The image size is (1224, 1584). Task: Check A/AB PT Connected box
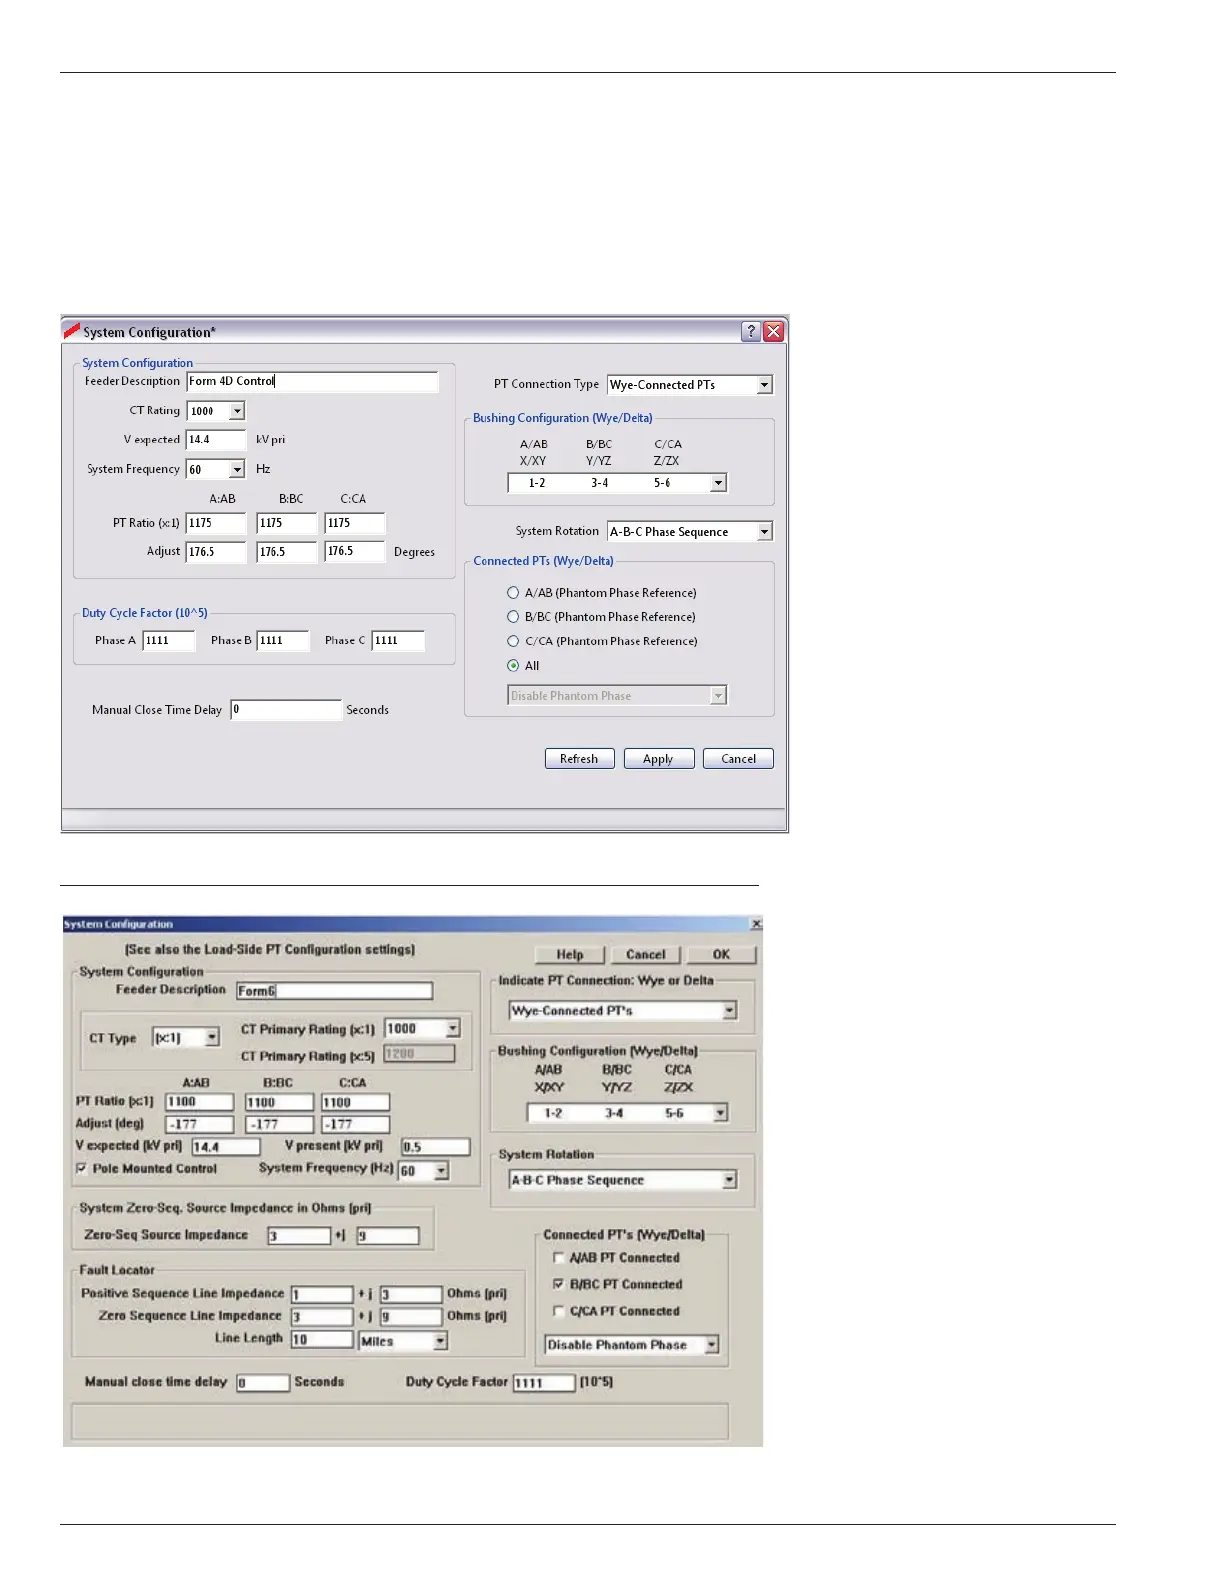coord(559,1258)
